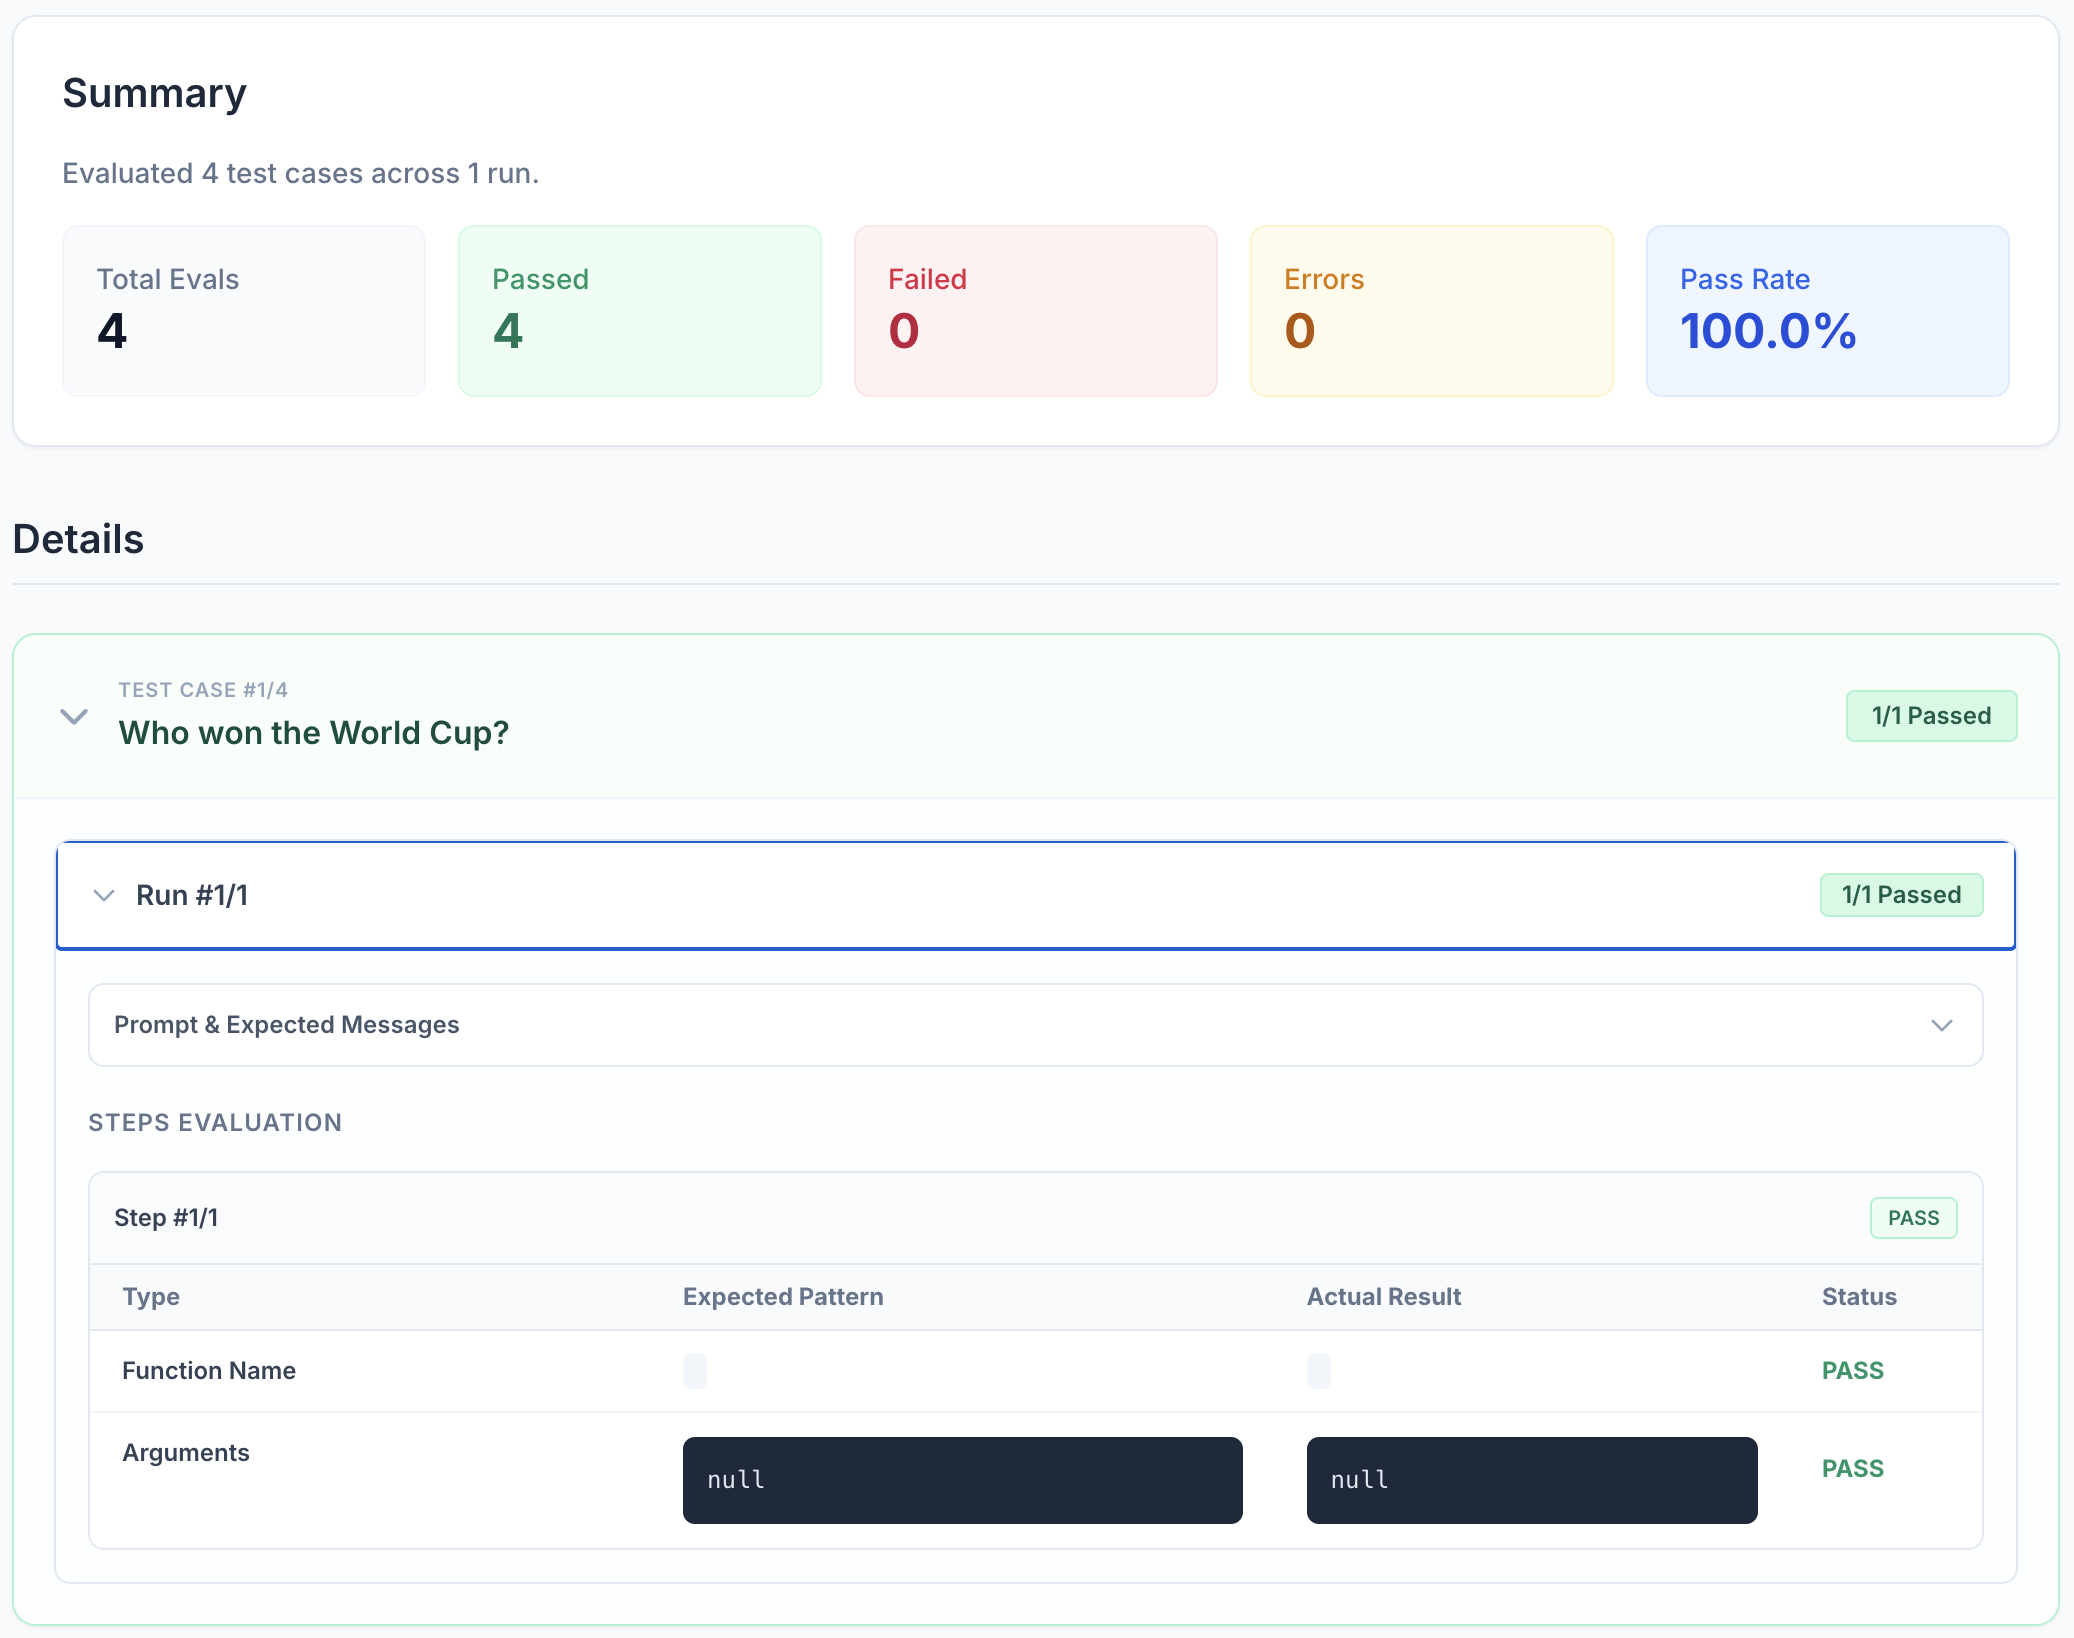Viewport: 2074px width, 1638px height.
Task: Click the 'Run #1/1' label
Action: tap(192, 895)
